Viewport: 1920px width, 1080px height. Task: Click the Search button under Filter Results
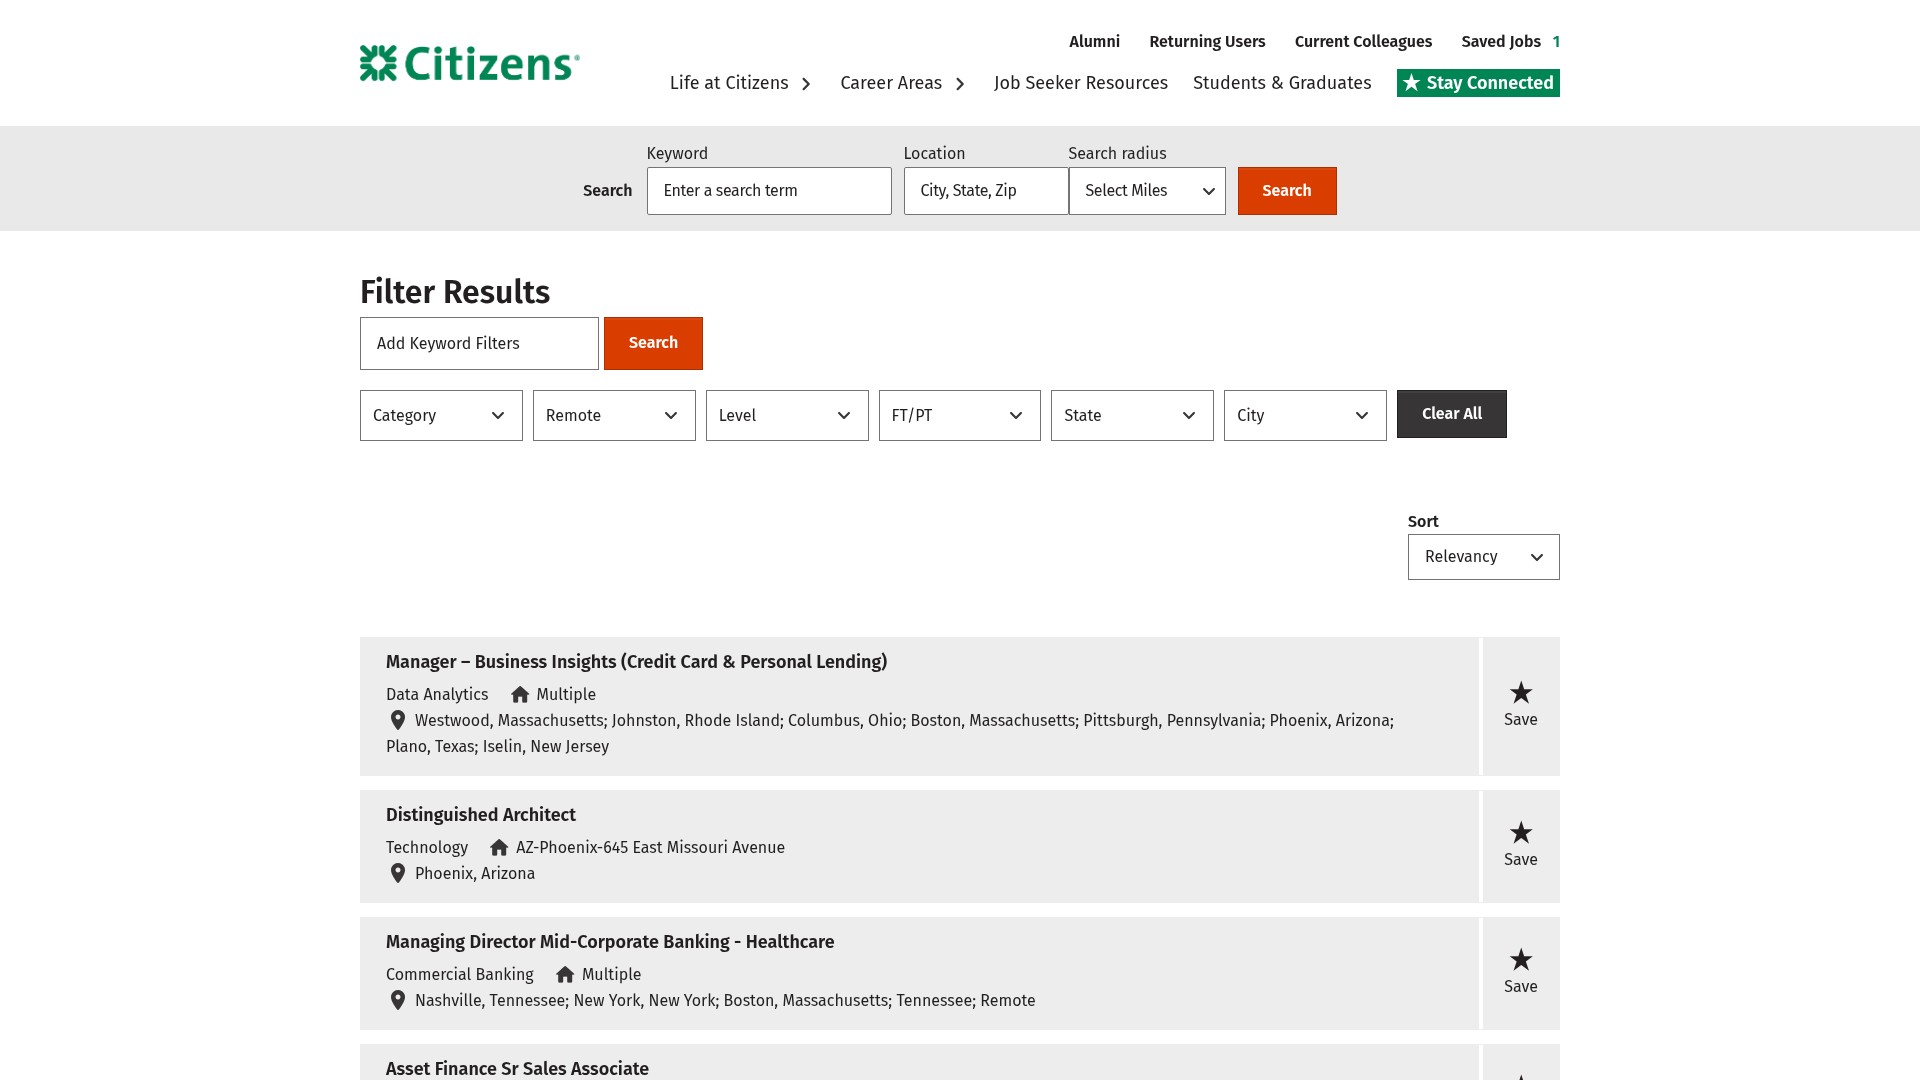653,344
